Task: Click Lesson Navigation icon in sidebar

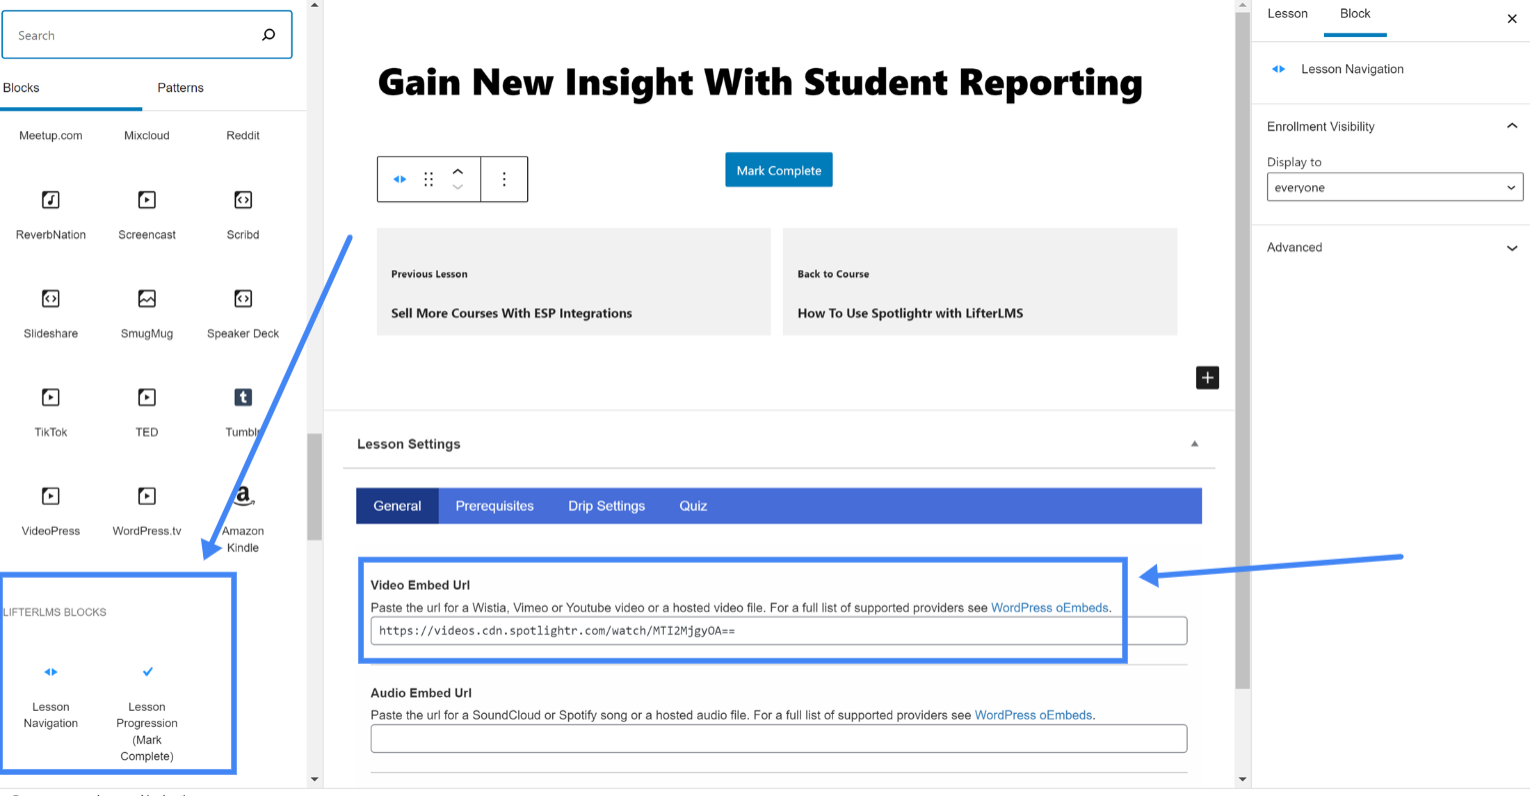Action: click(1278, 69)
